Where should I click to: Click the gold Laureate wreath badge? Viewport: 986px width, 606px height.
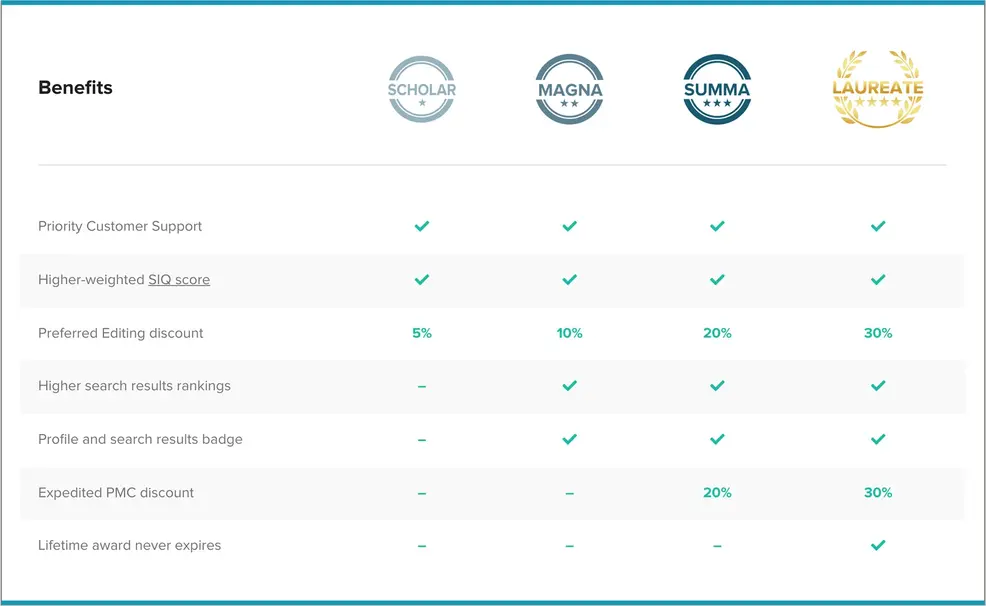[877, 90]
